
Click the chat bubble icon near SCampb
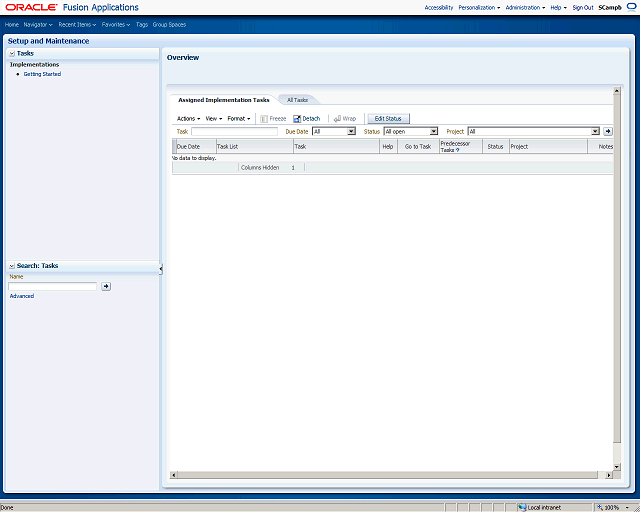631,7
